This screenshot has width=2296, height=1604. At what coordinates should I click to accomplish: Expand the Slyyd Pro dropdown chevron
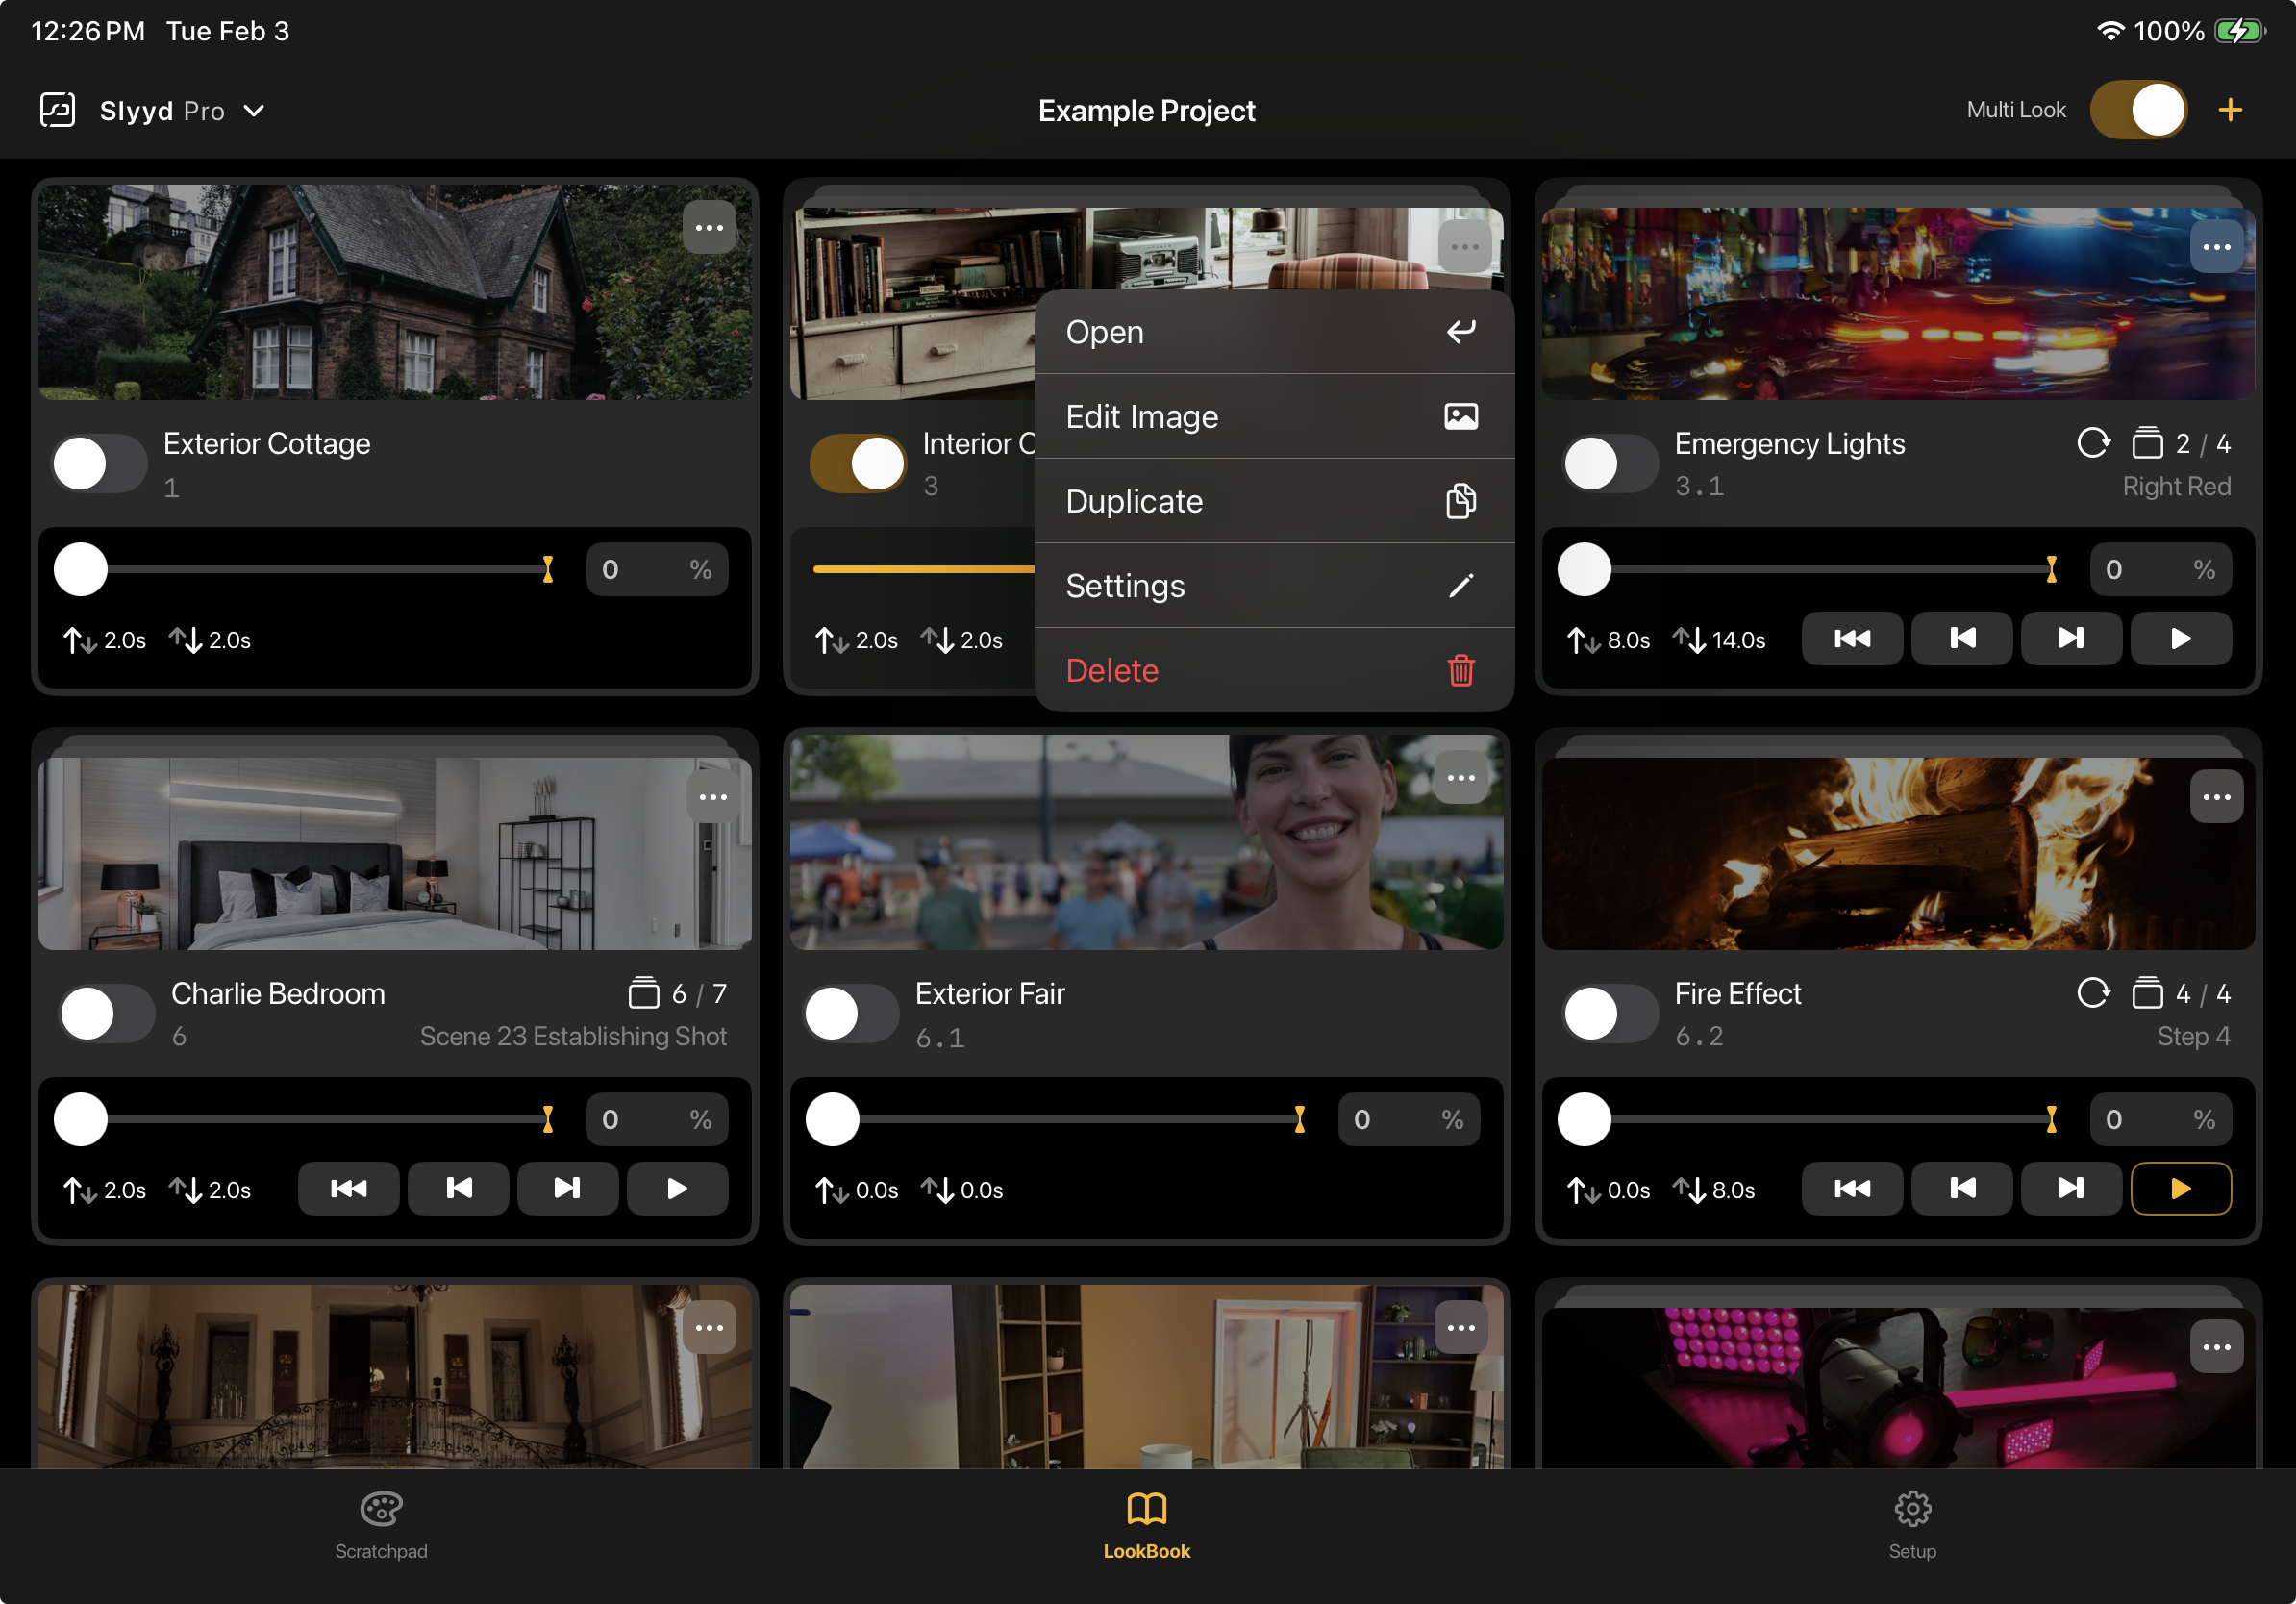[x=254, y=111]
